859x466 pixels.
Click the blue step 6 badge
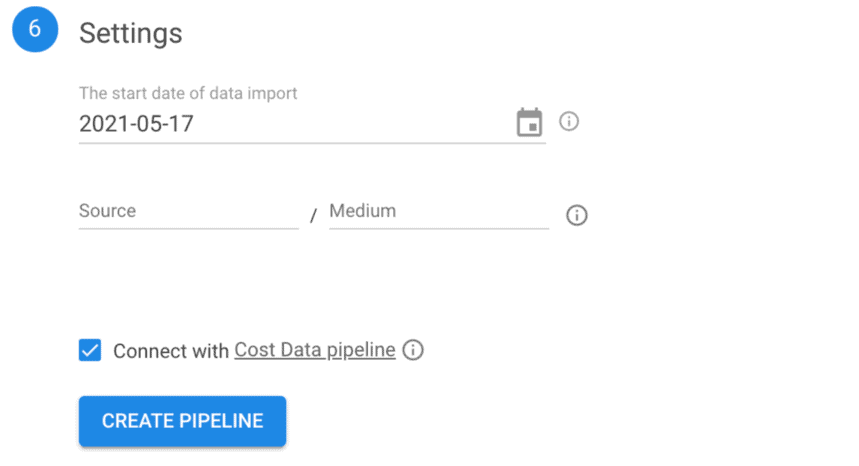click(x=35, y=29)
